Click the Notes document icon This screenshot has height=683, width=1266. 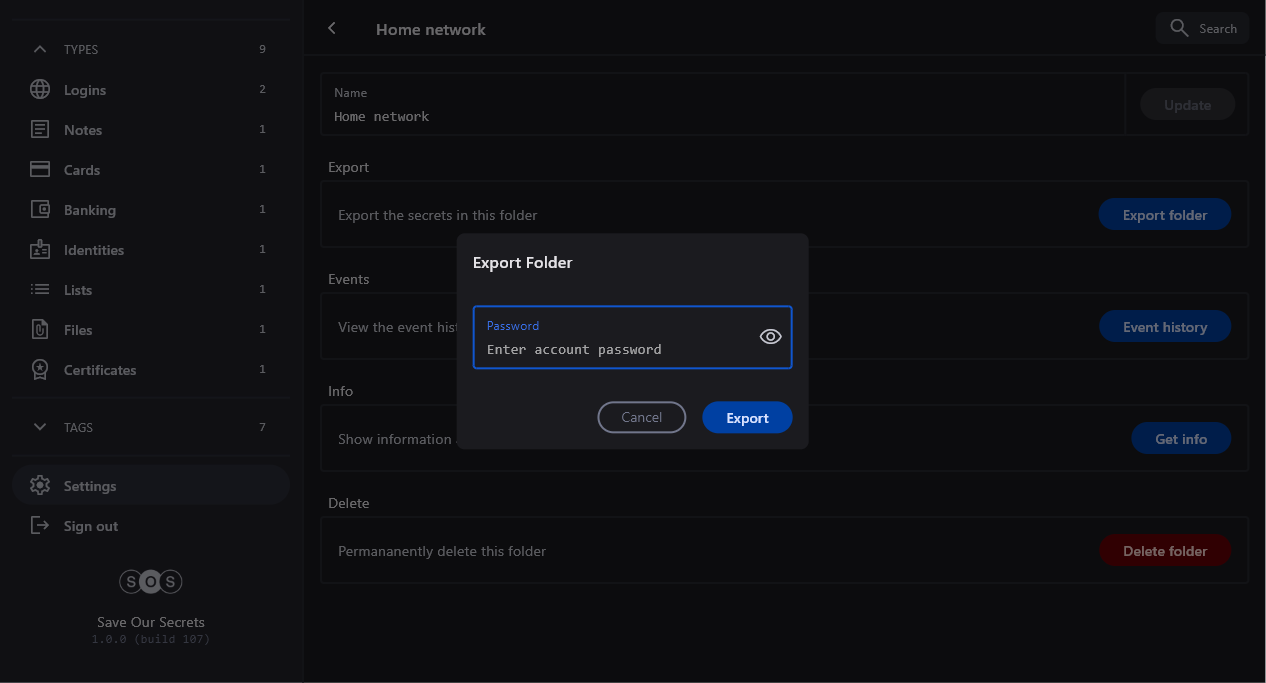tap(40, 130)
